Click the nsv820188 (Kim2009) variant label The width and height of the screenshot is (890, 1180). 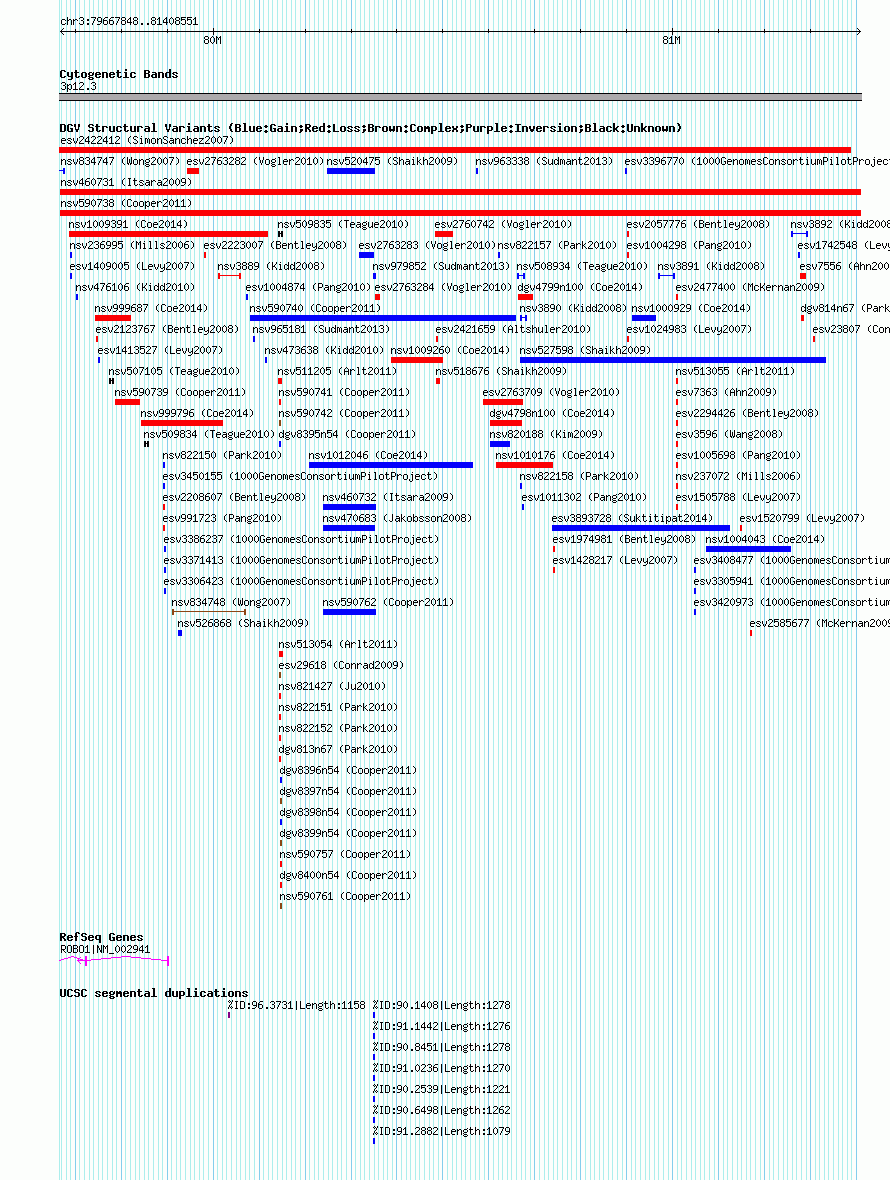pyautogui.click(x=546, y=434)
